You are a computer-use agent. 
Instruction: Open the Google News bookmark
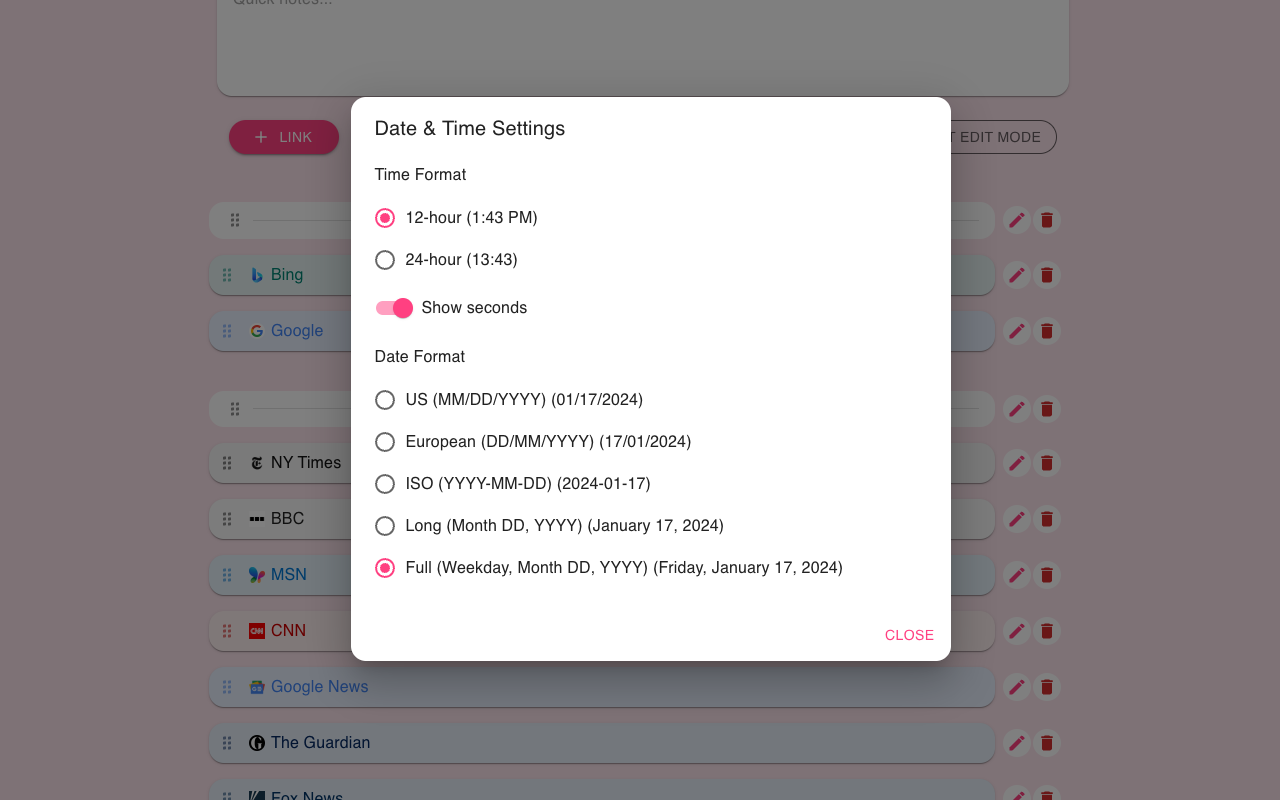(320, 687)
